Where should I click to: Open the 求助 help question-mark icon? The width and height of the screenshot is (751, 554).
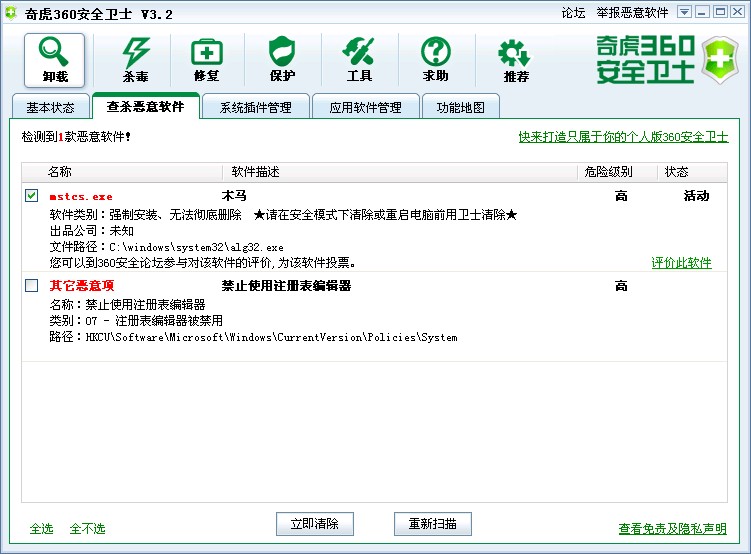pyautogui.click(x=435, y=60)
